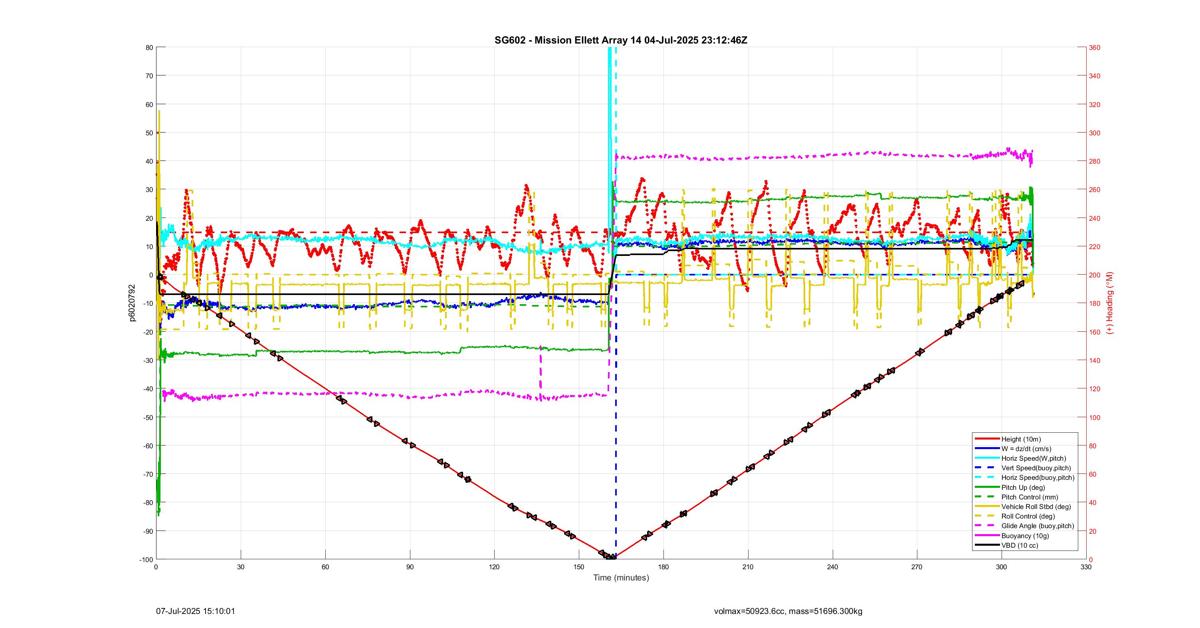Screen dimensions: 1200x628
Task: Click the '280' tick on the heading axis
Action: 1095,161
